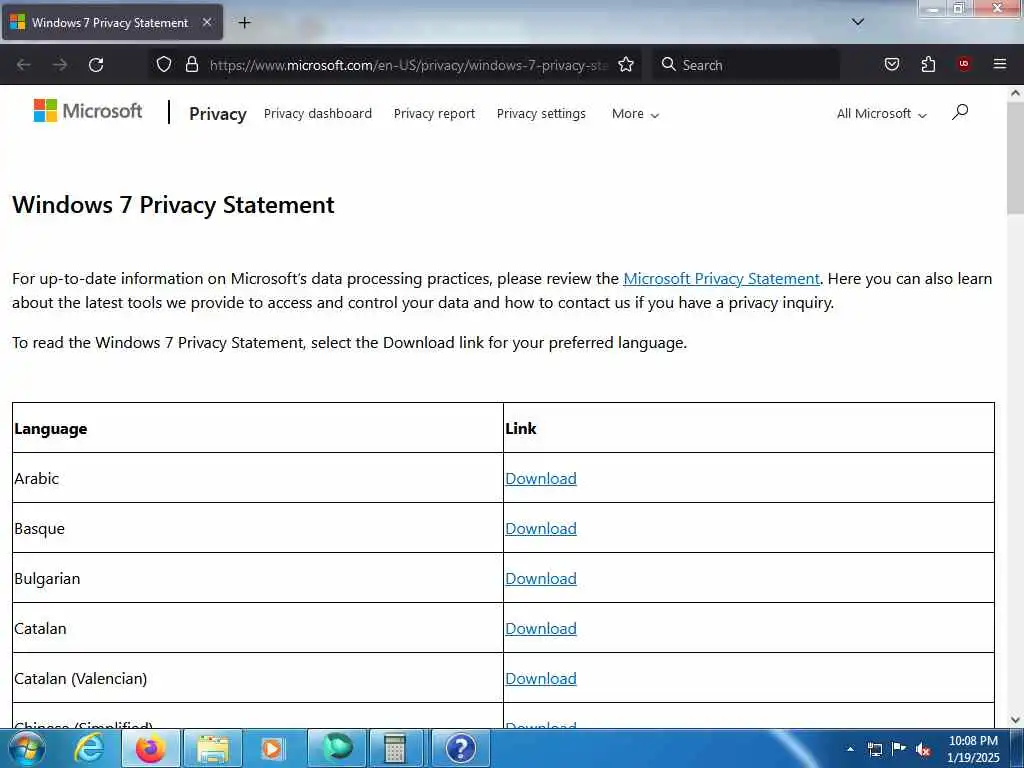Download the Catalan (Valencian) privacy statement

coord(541,679)
